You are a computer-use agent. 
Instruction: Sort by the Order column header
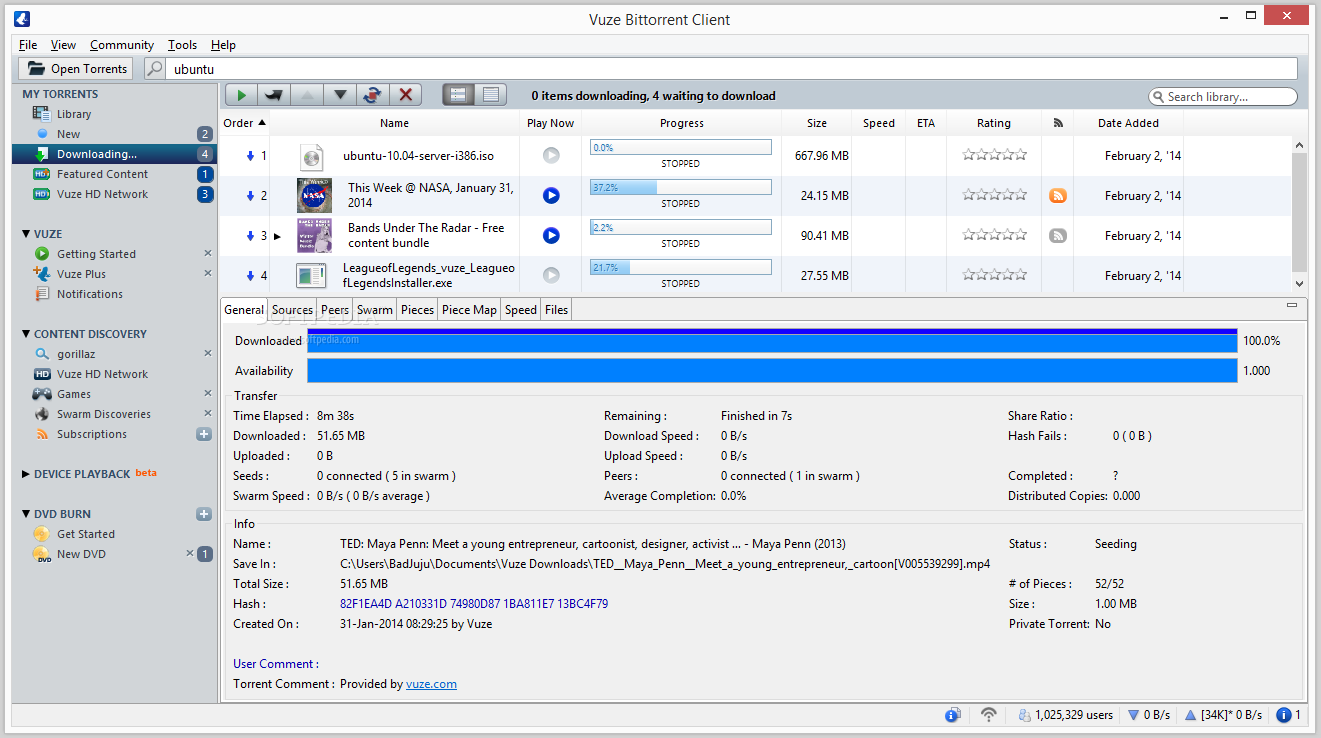(x=245, y=123)
